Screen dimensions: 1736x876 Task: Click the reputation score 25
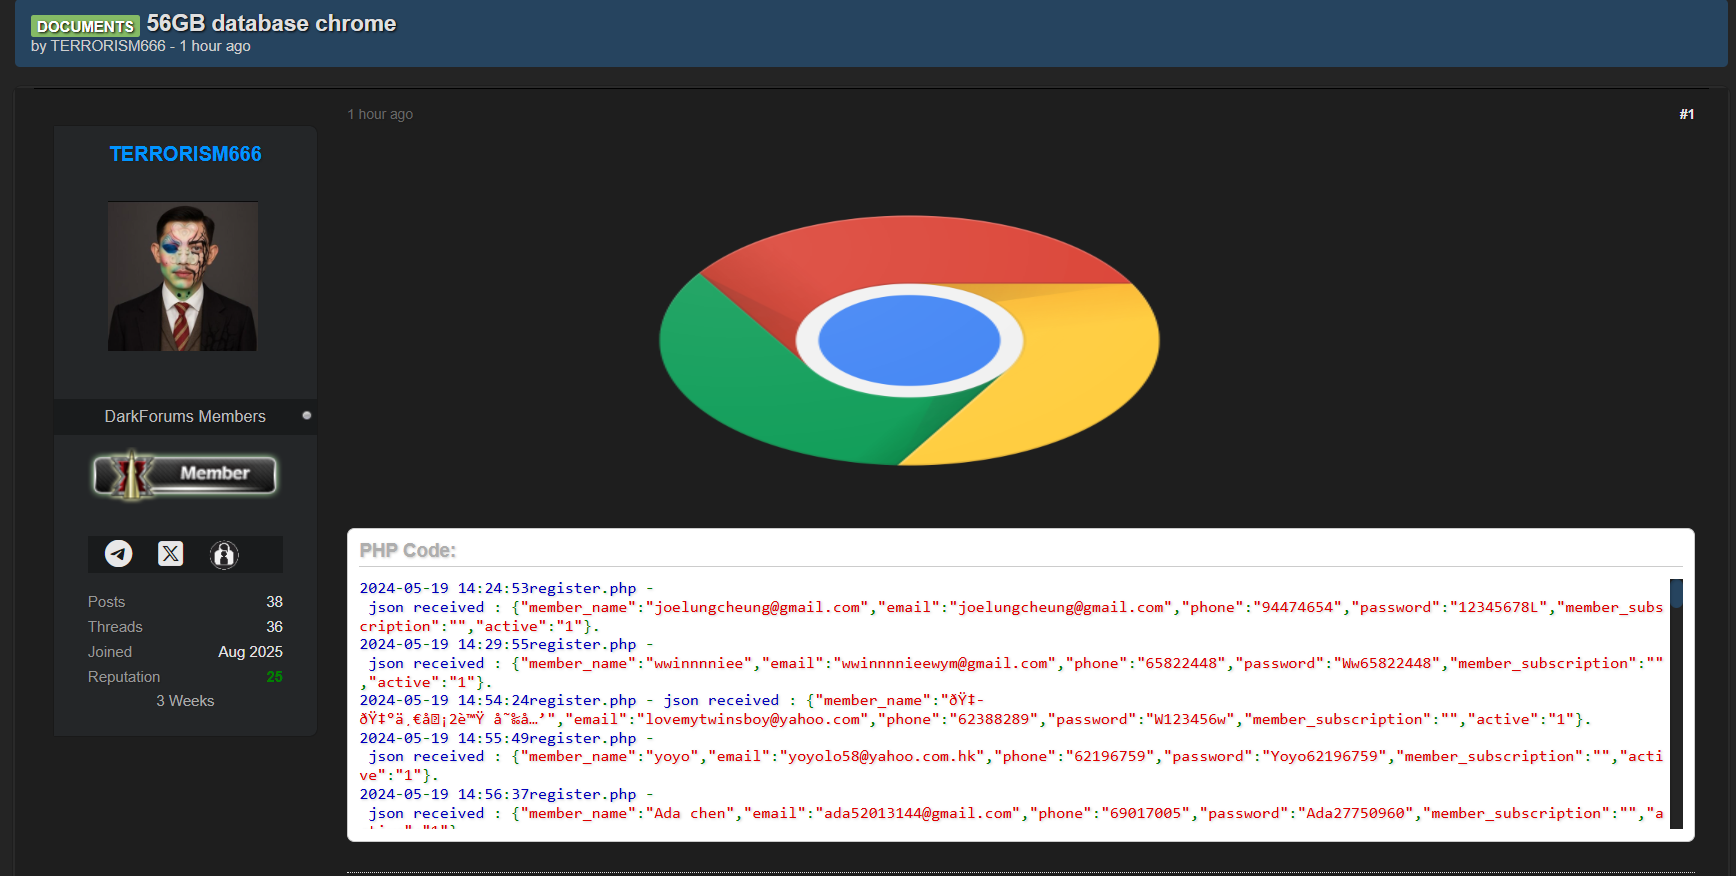pos(274,677)
